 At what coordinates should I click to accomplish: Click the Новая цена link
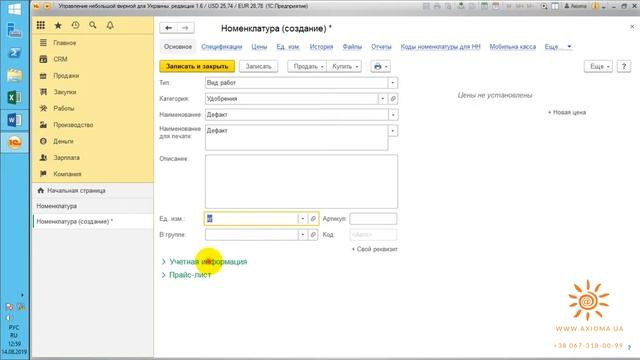point(567,112)
